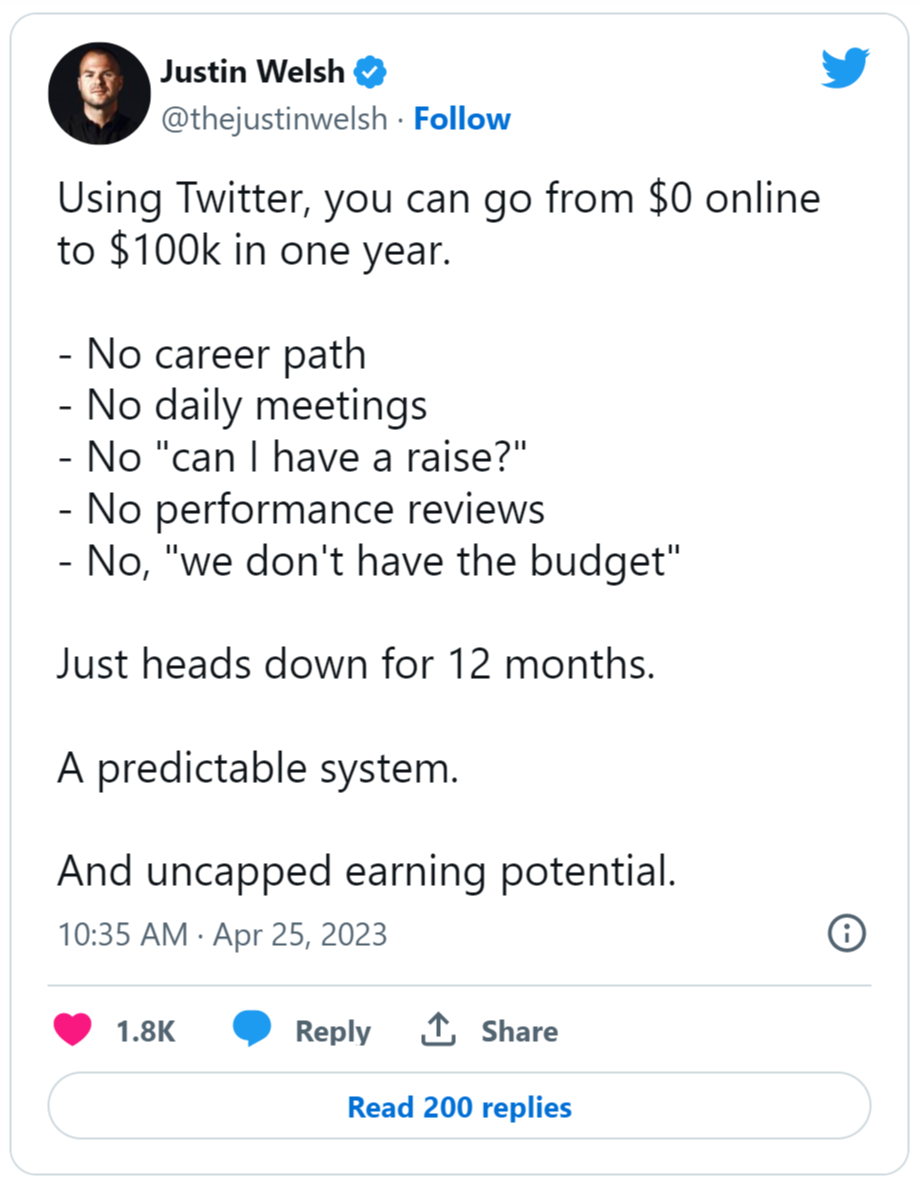Click the "No performance reviews" line

pos(301,509)
